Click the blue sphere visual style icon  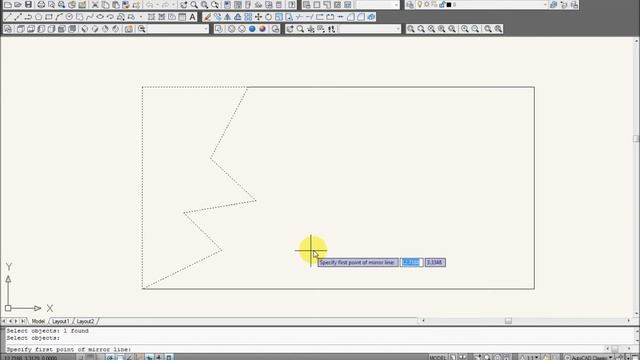pyautogui.click(x=252, y=29)
